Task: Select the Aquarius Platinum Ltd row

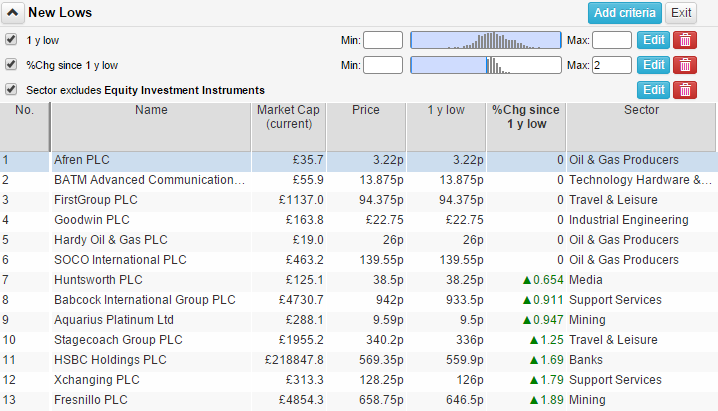Action: [x=359, y=320]
